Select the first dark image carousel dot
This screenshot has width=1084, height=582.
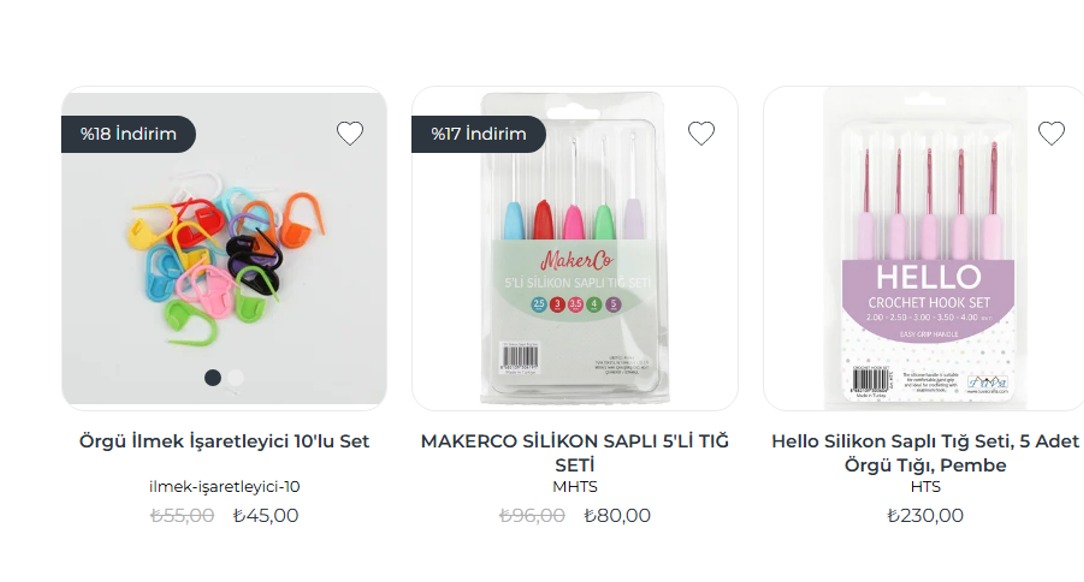pos(213,377)
